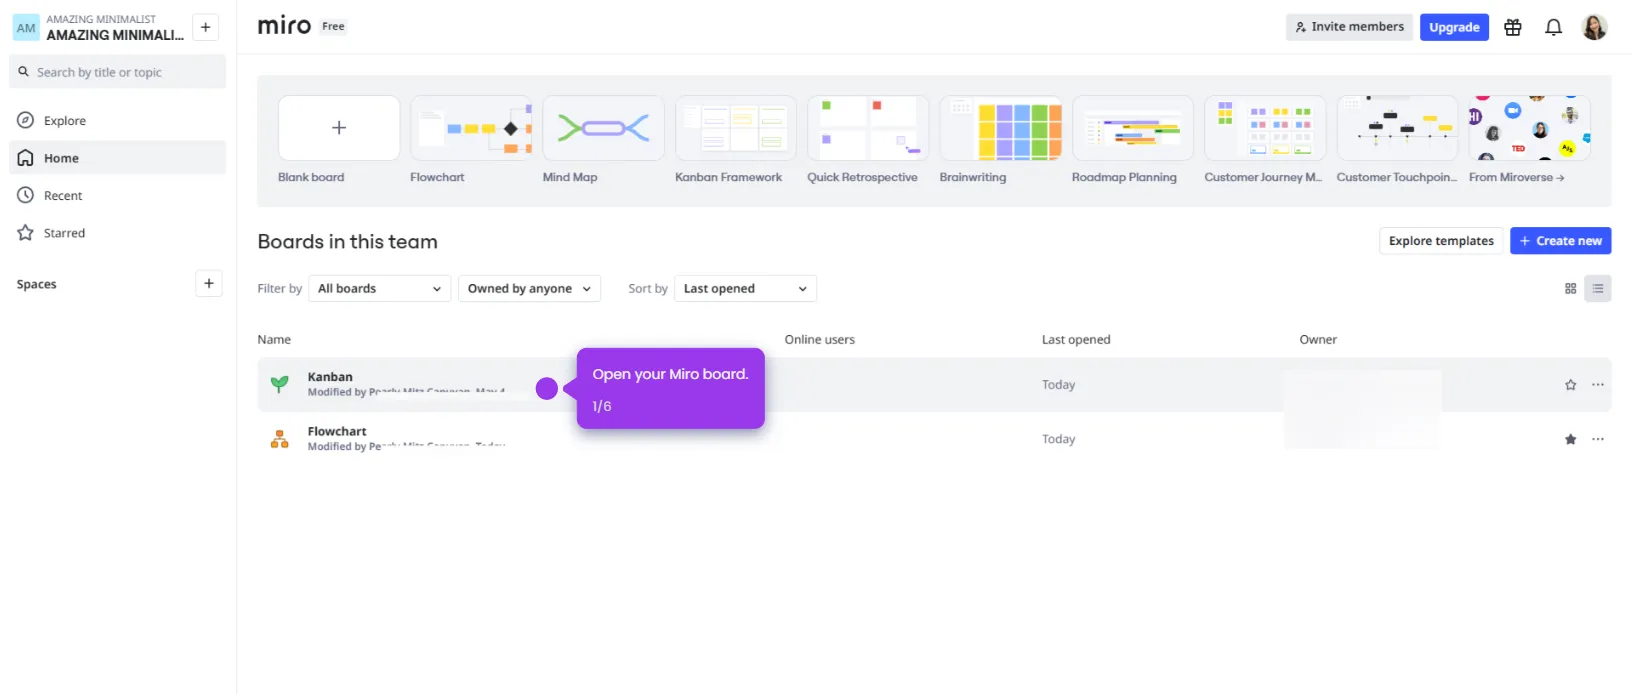Open the Kanban board name
The width and height of the screenshot is (1632, 694).
click(x=330, y=377)
